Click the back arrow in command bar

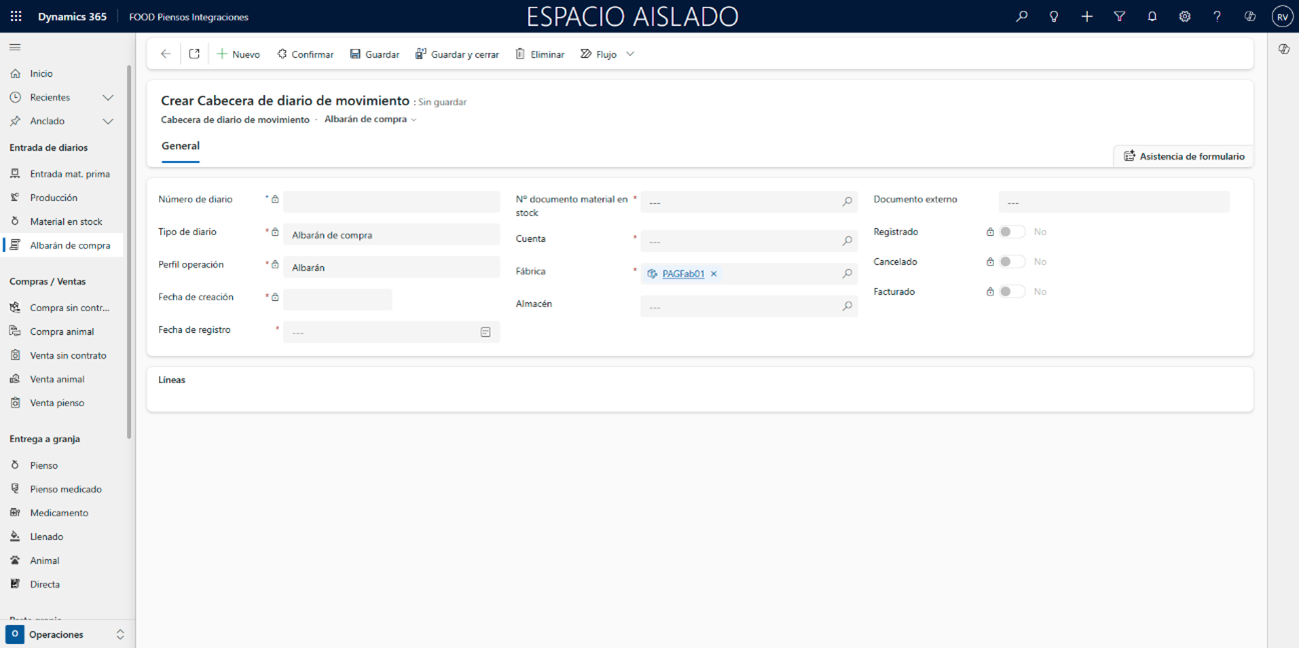(x=166, y=54)
